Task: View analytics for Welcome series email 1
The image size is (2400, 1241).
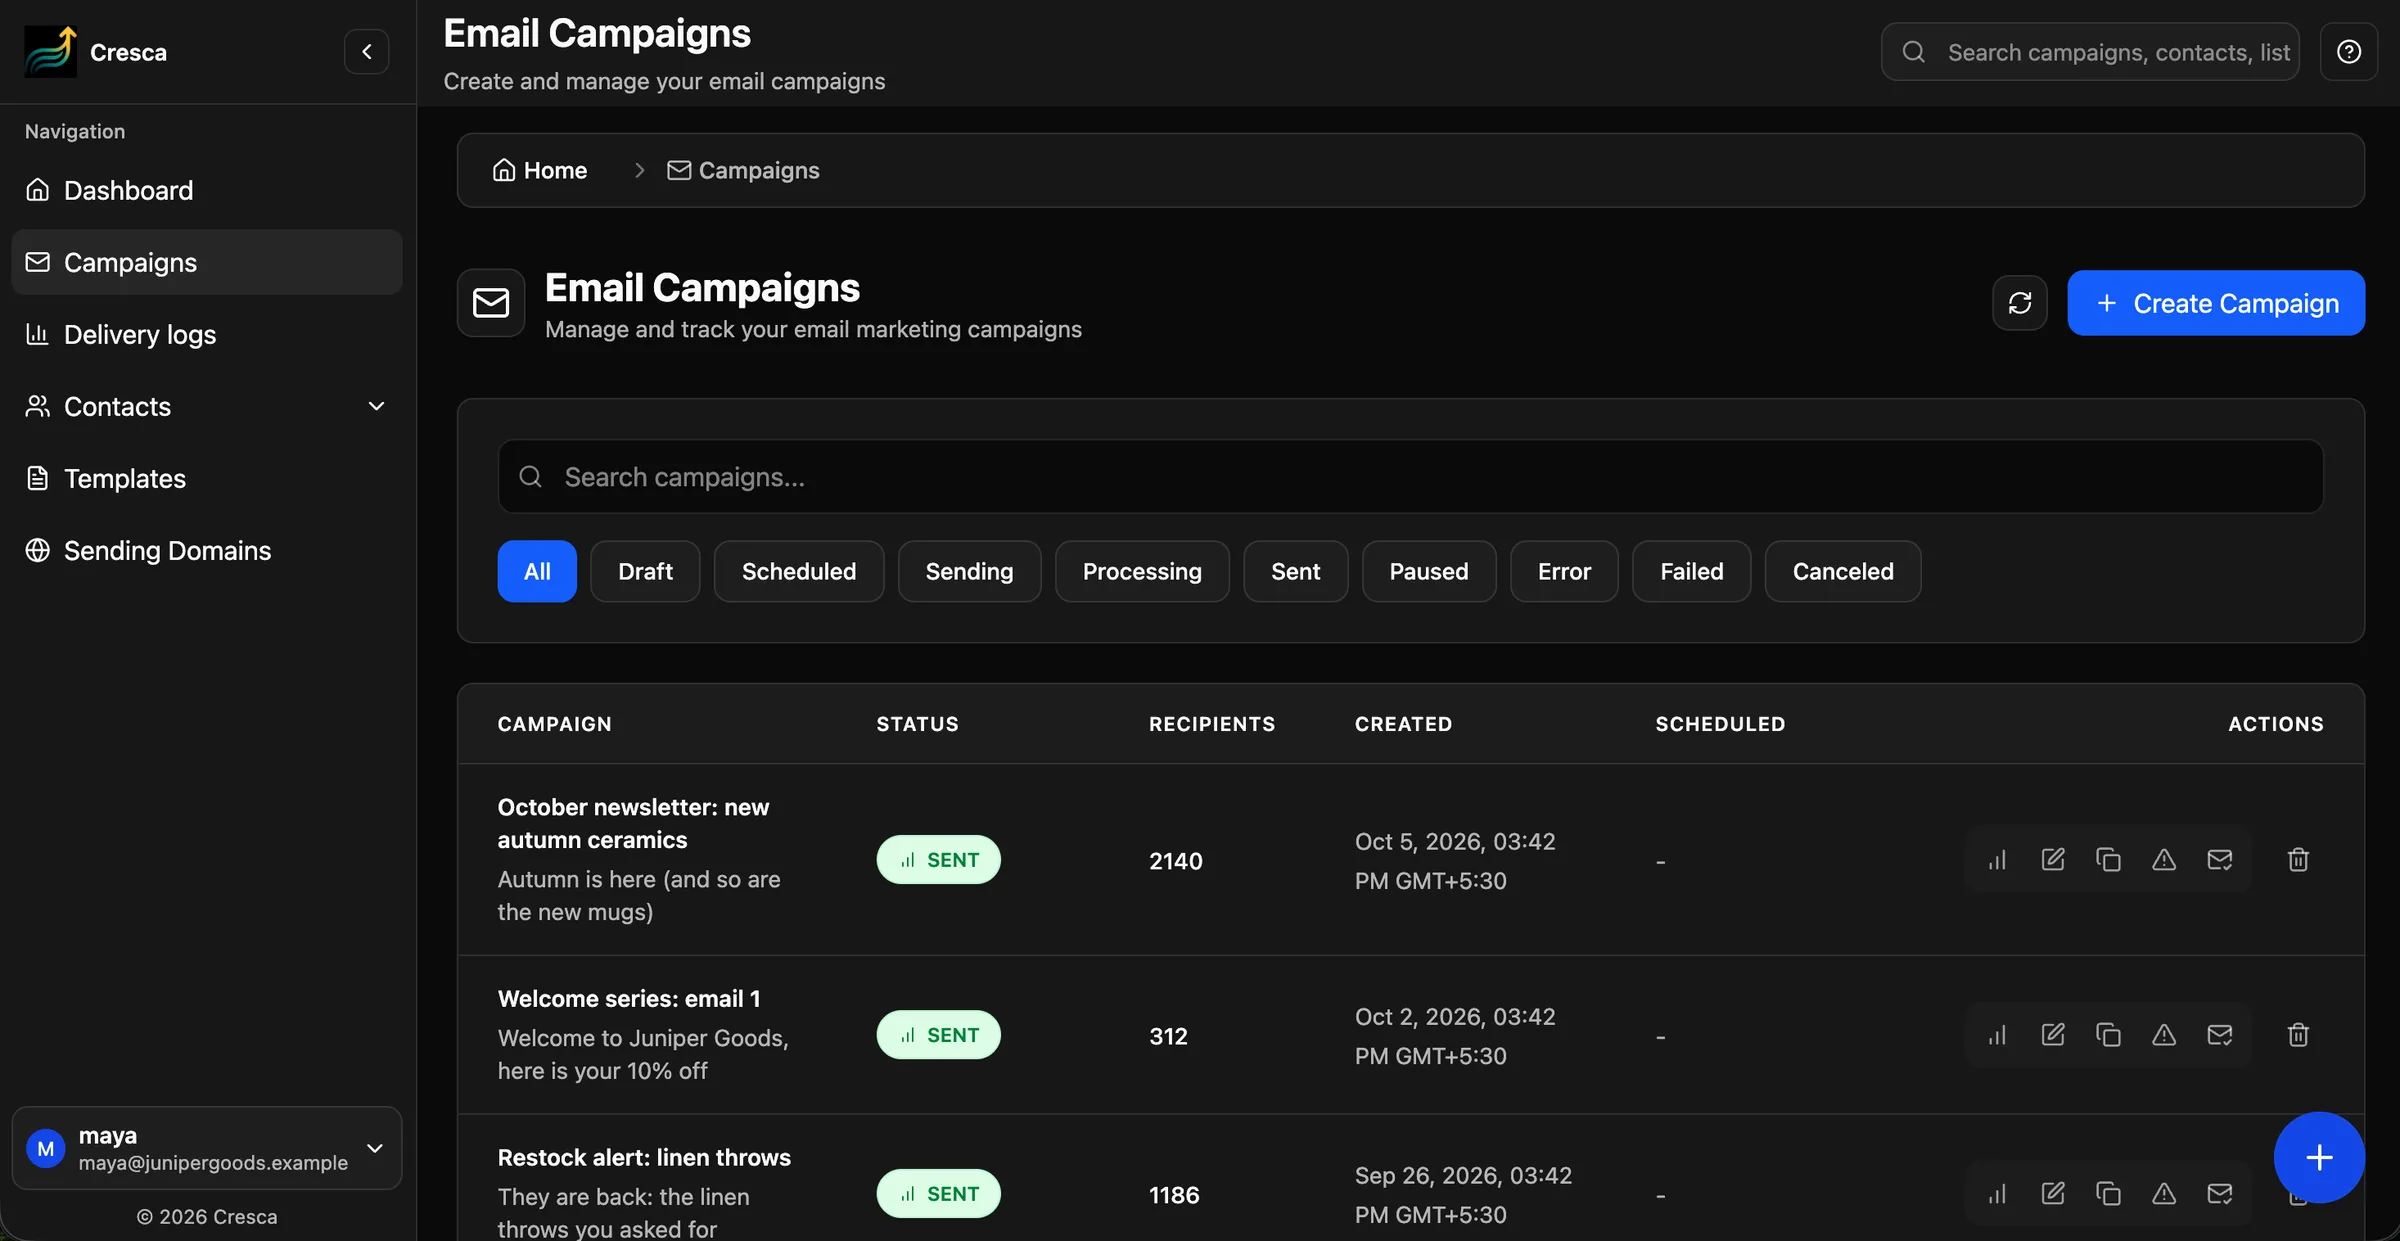Action: point(1997,1035)
